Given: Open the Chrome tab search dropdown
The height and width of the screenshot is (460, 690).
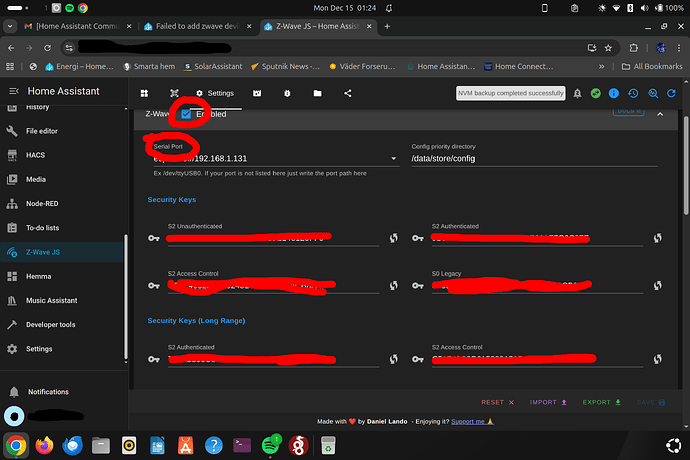Looking at the screenshot, I should [x=10, y=26].
